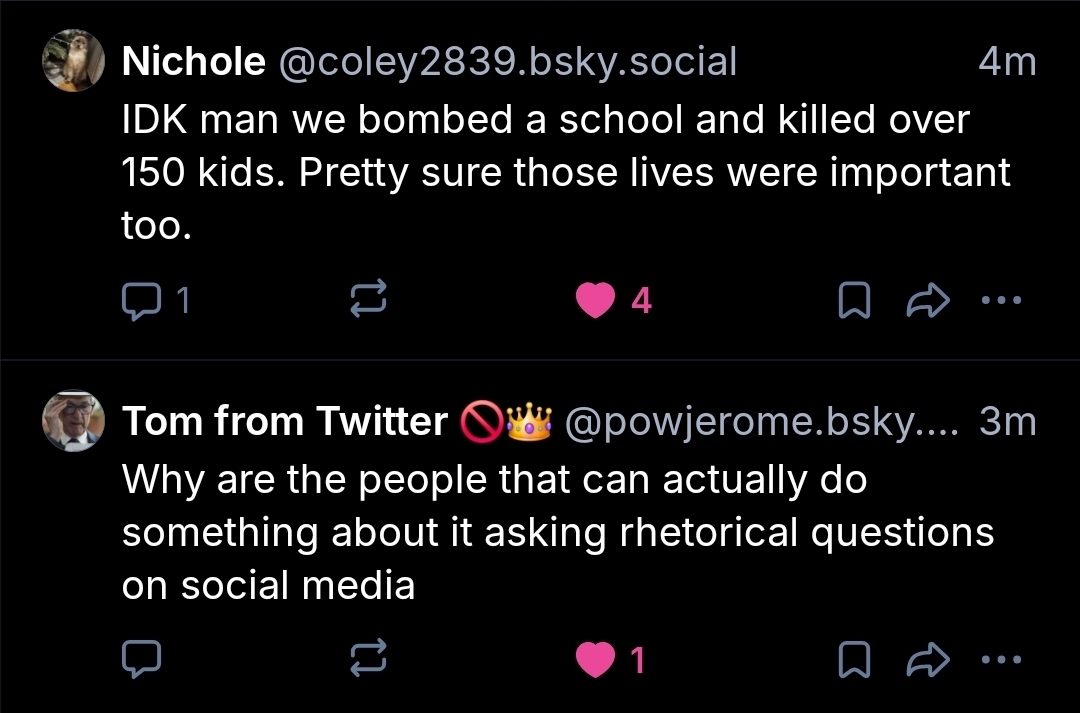Screen dimensions: 1080x713
Task: Open more options on Tom's post
Action: (x=1003, y=658)
